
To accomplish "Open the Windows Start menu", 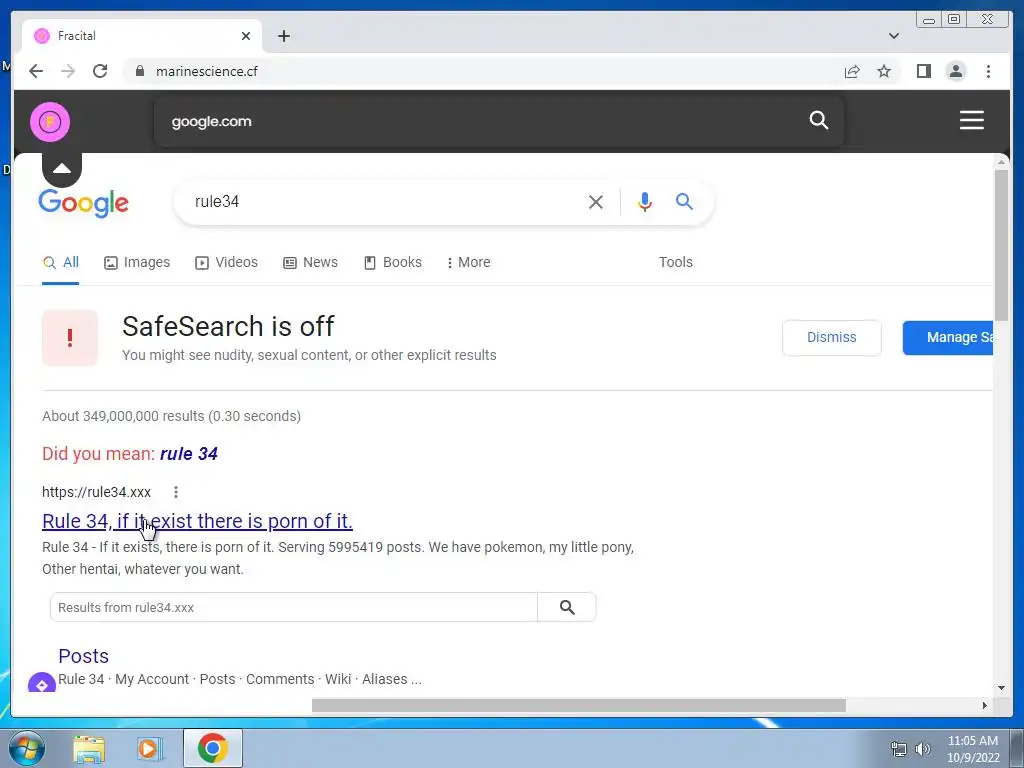I will (x=27, y=748).
